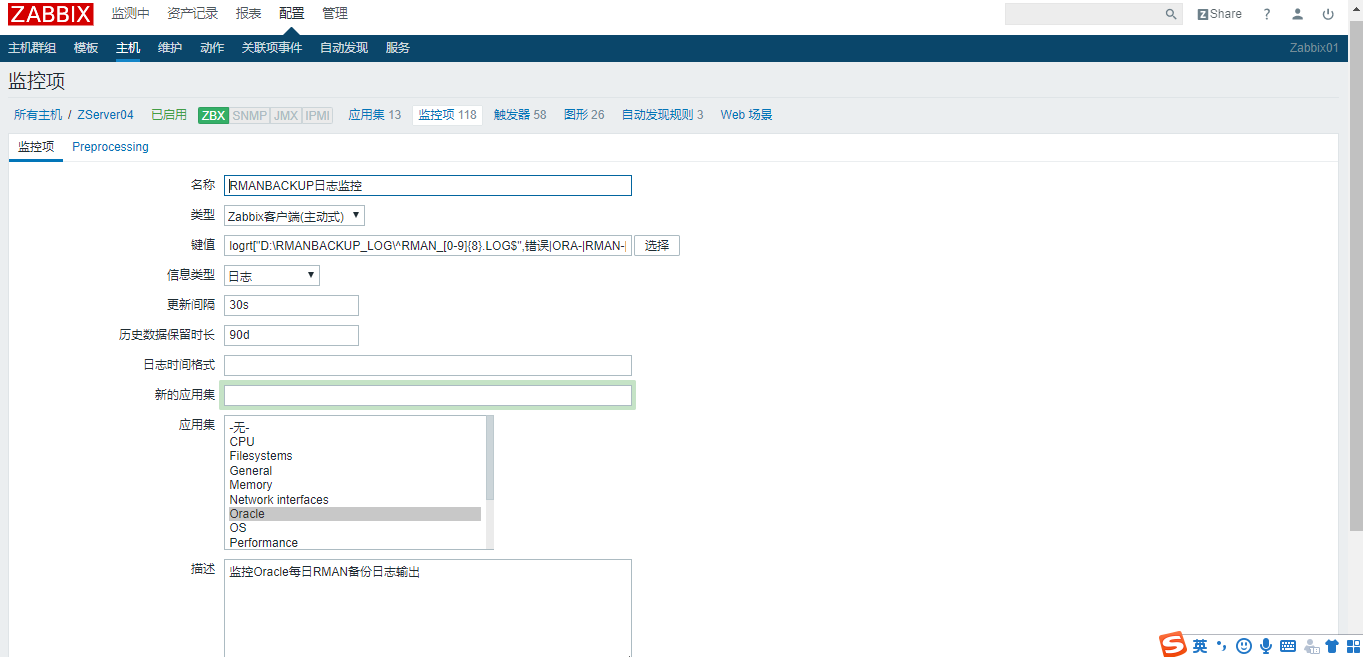The width and height of the screenshot is (1363, 657).
Task: Click the 键值 logrt input field
Action: click(x=428, y=245)
